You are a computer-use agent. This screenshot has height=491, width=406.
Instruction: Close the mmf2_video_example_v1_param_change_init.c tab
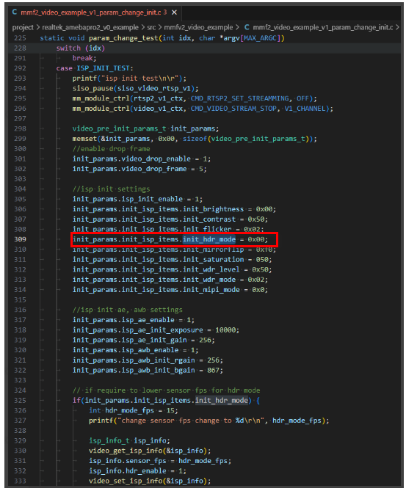coord(174,12)
